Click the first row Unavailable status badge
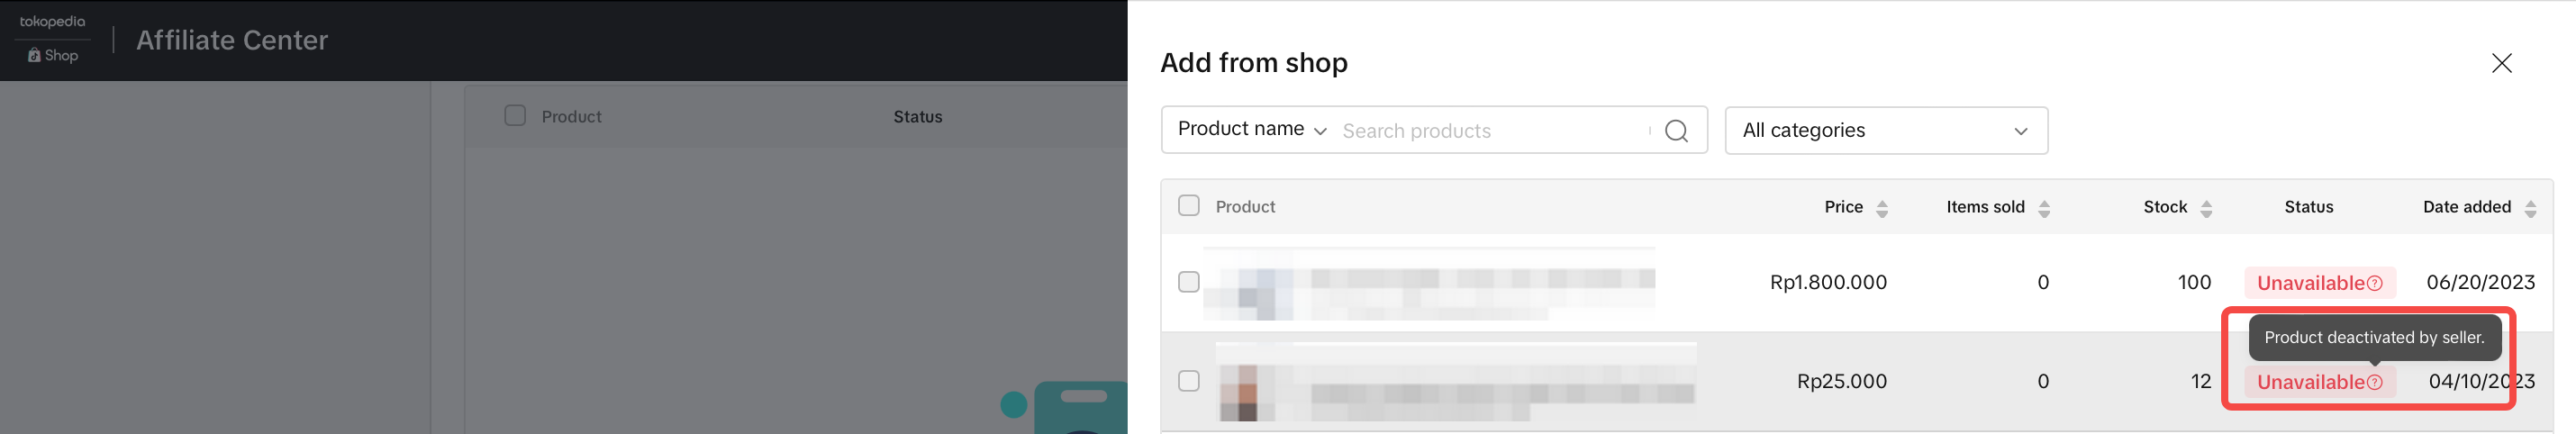This screenshot has height=434, width=2576. [x=2310, y=283]
